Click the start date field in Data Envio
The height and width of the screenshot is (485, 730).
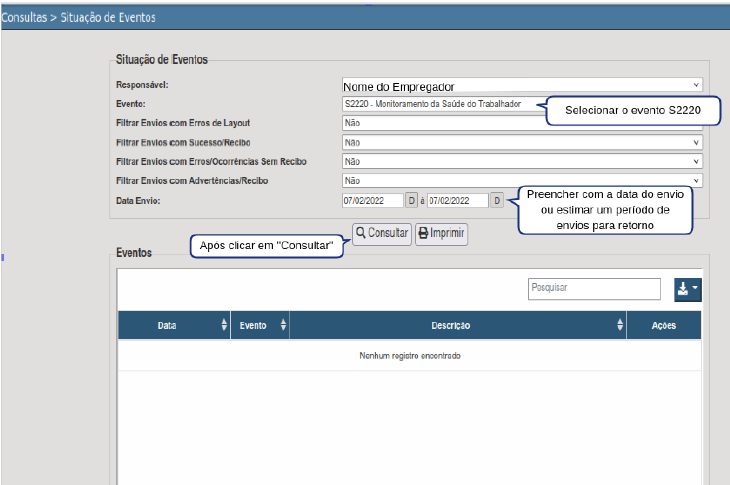point(372,201)
